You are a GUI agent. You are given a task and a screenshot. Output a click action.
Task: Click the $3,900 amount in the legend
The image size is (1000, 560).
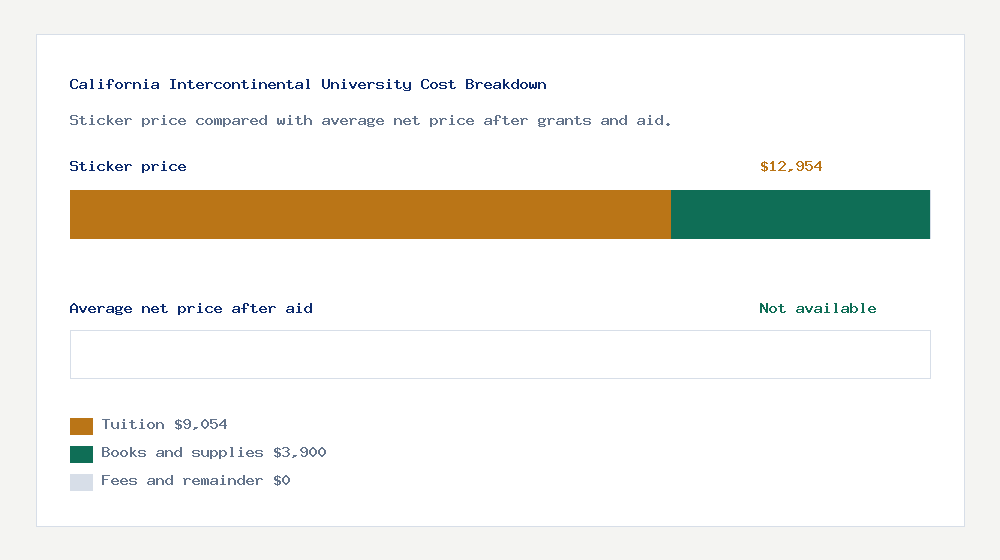coord(300,452)
